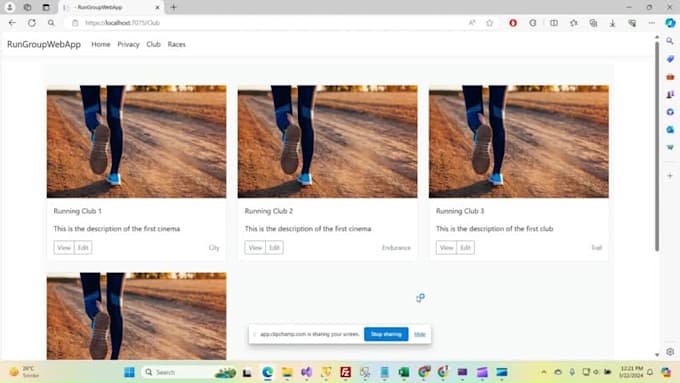
Task: Open the Workspaces icon in the title bar
Action: pos(27,7)
